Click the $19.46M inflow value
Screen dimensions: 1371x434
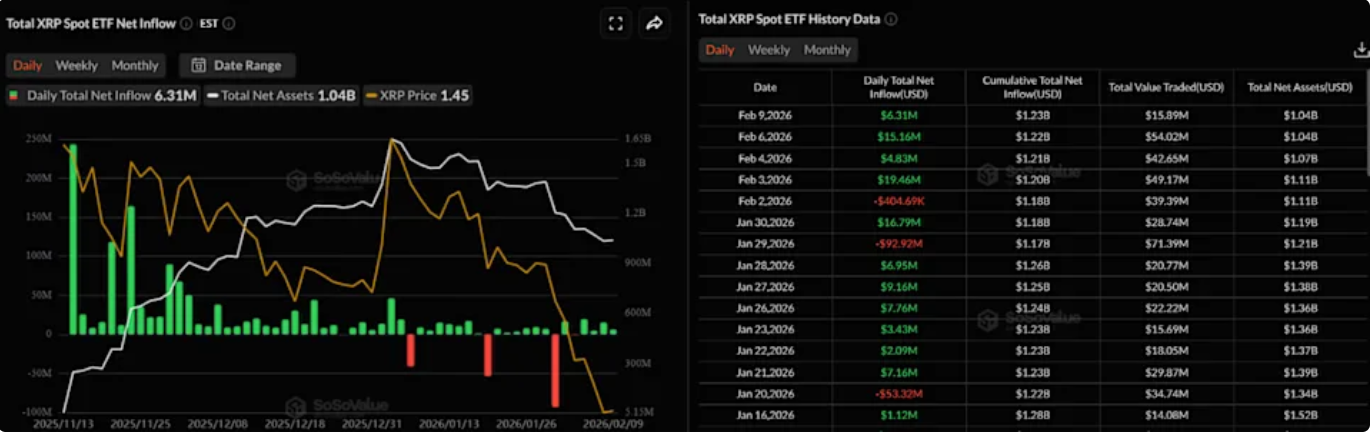tap(899, 179)
